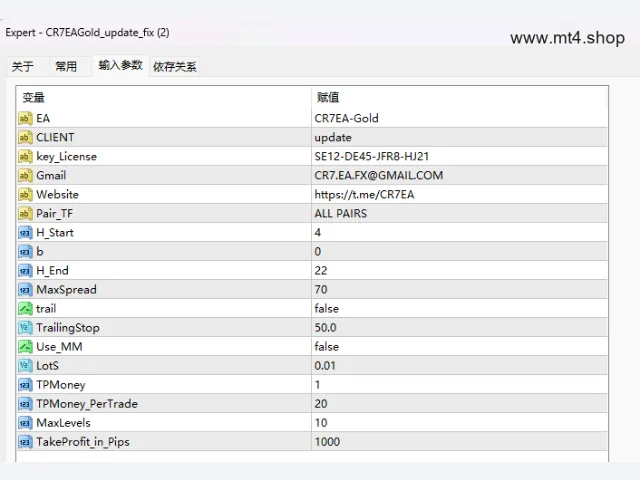Click the string icon beside Pair_TF
This screenshot has height=480, width=640.
25,213
